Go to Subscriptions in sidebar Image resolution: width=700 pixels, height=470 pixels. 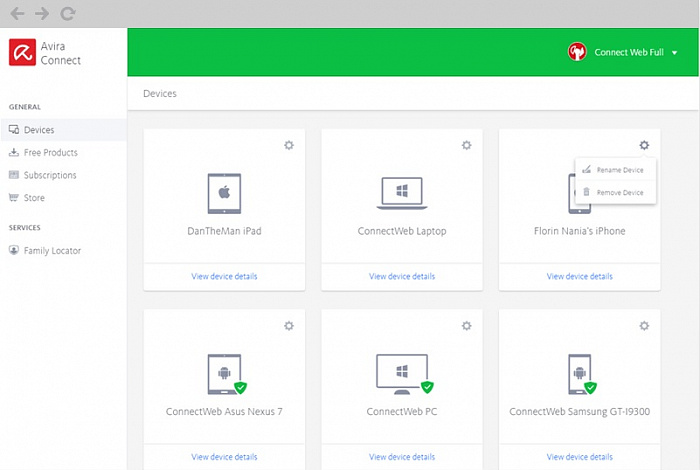coord(50,175)
